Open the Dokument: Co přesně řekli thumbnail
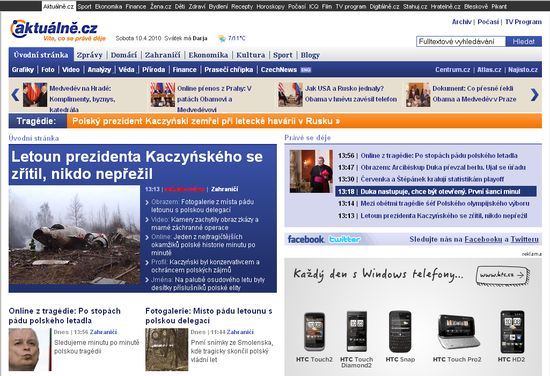Image resolution: width=550 pixels, height=376 pixels. click(x=418, y=95)
